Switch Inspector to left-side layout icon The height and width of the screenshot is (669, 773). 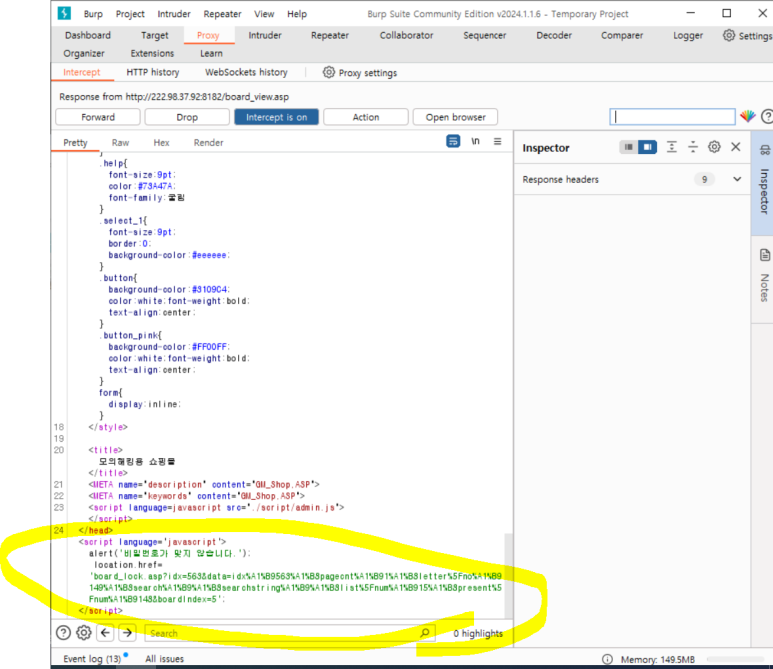coord(628,147)
